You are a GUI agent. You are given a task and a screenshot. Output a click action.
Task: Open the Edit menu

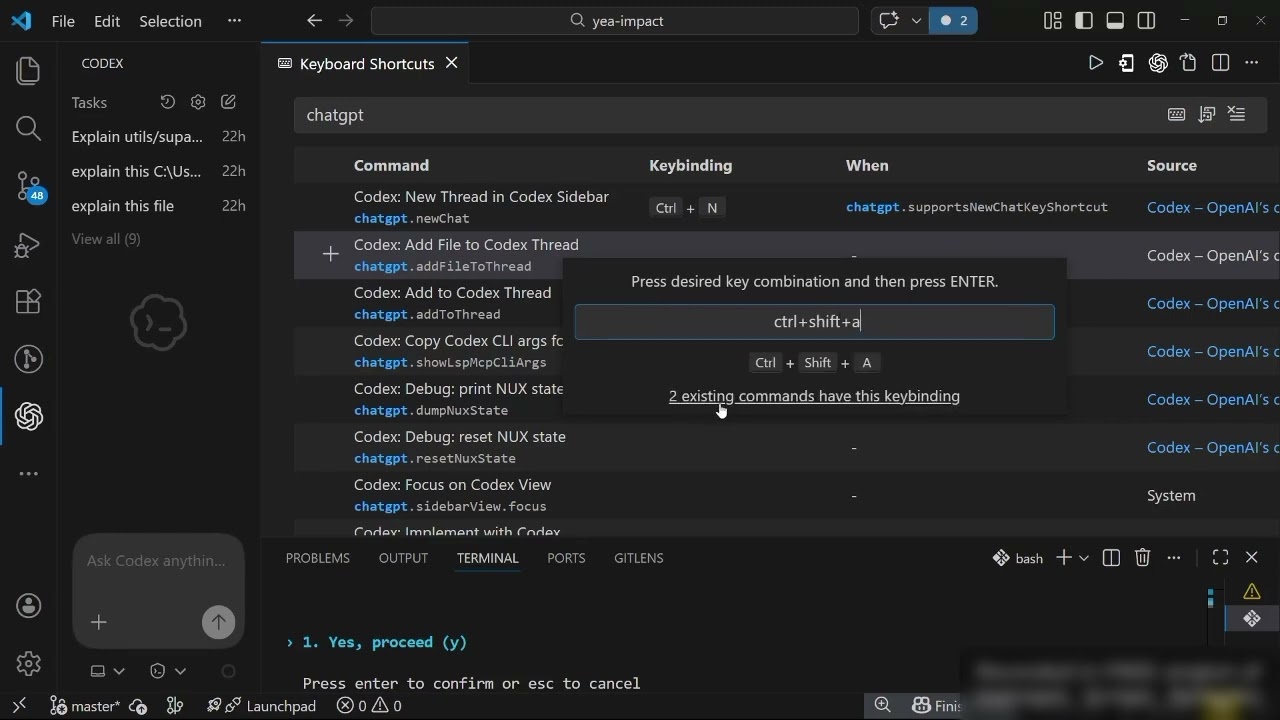107,20
